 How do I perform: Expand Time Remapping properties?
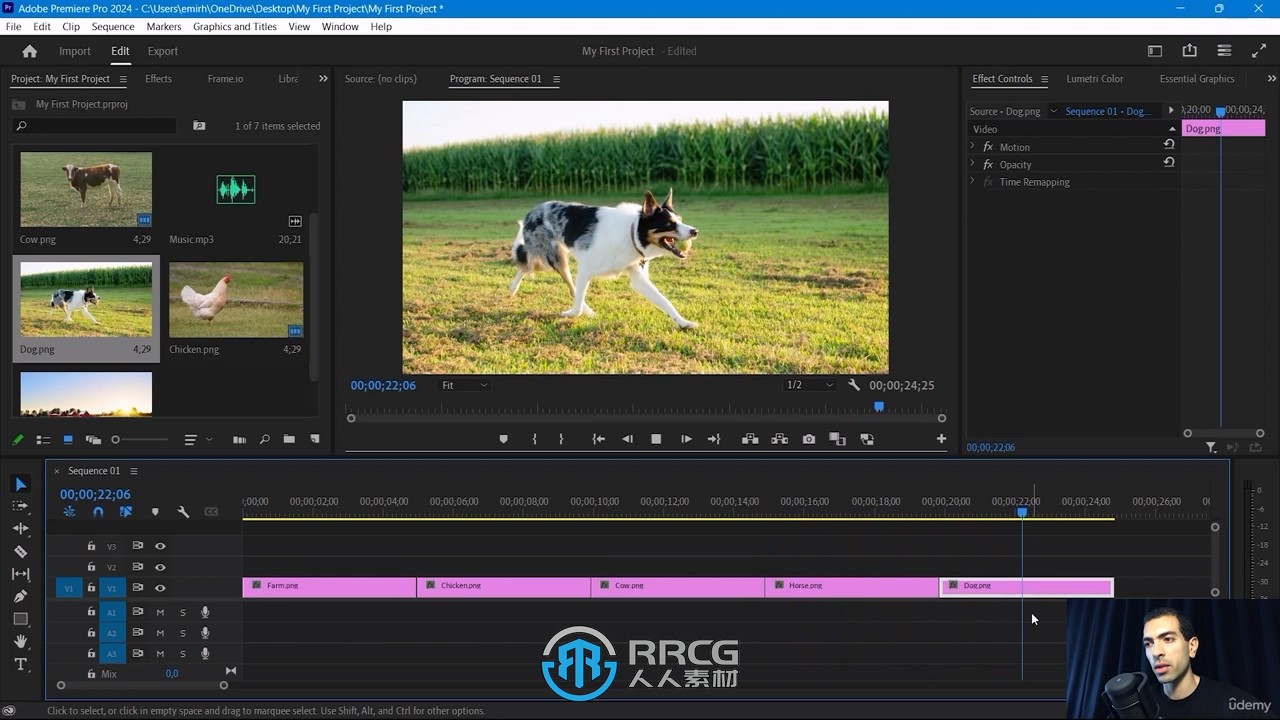tap(972, 182)
